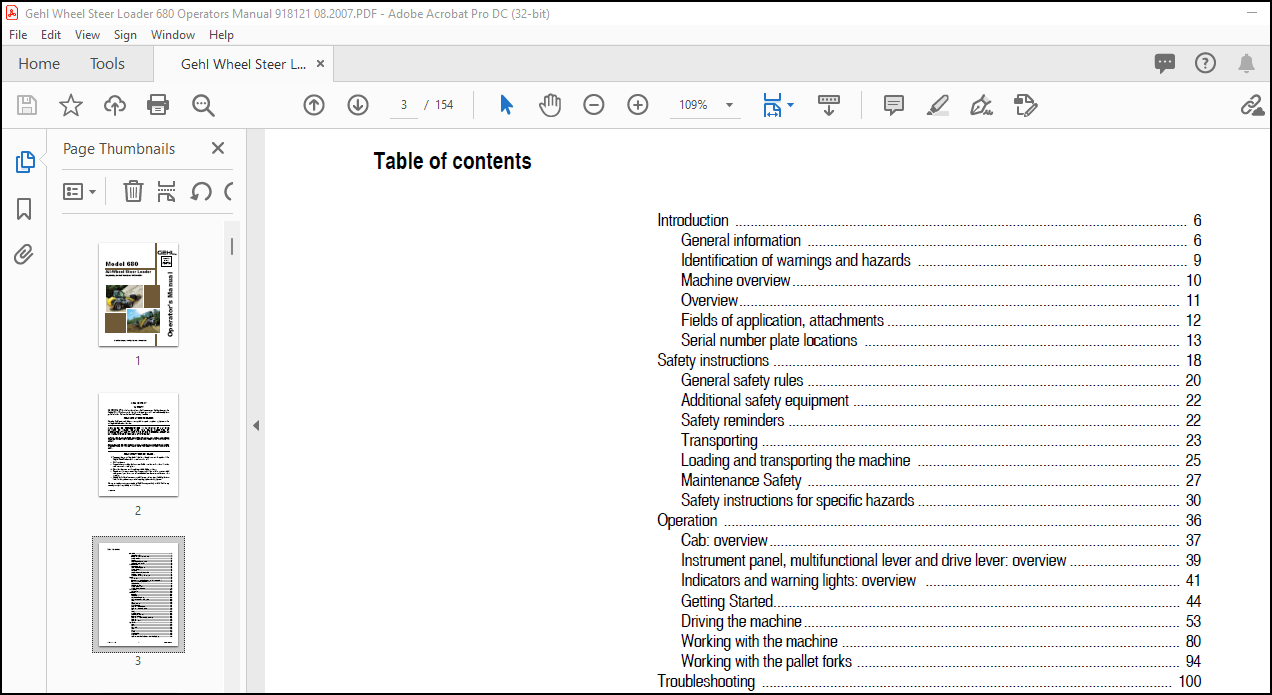This screenshot has height=695, width=1272.
Task: Click General safety rules entry
Action: click(x=742, y=380)
